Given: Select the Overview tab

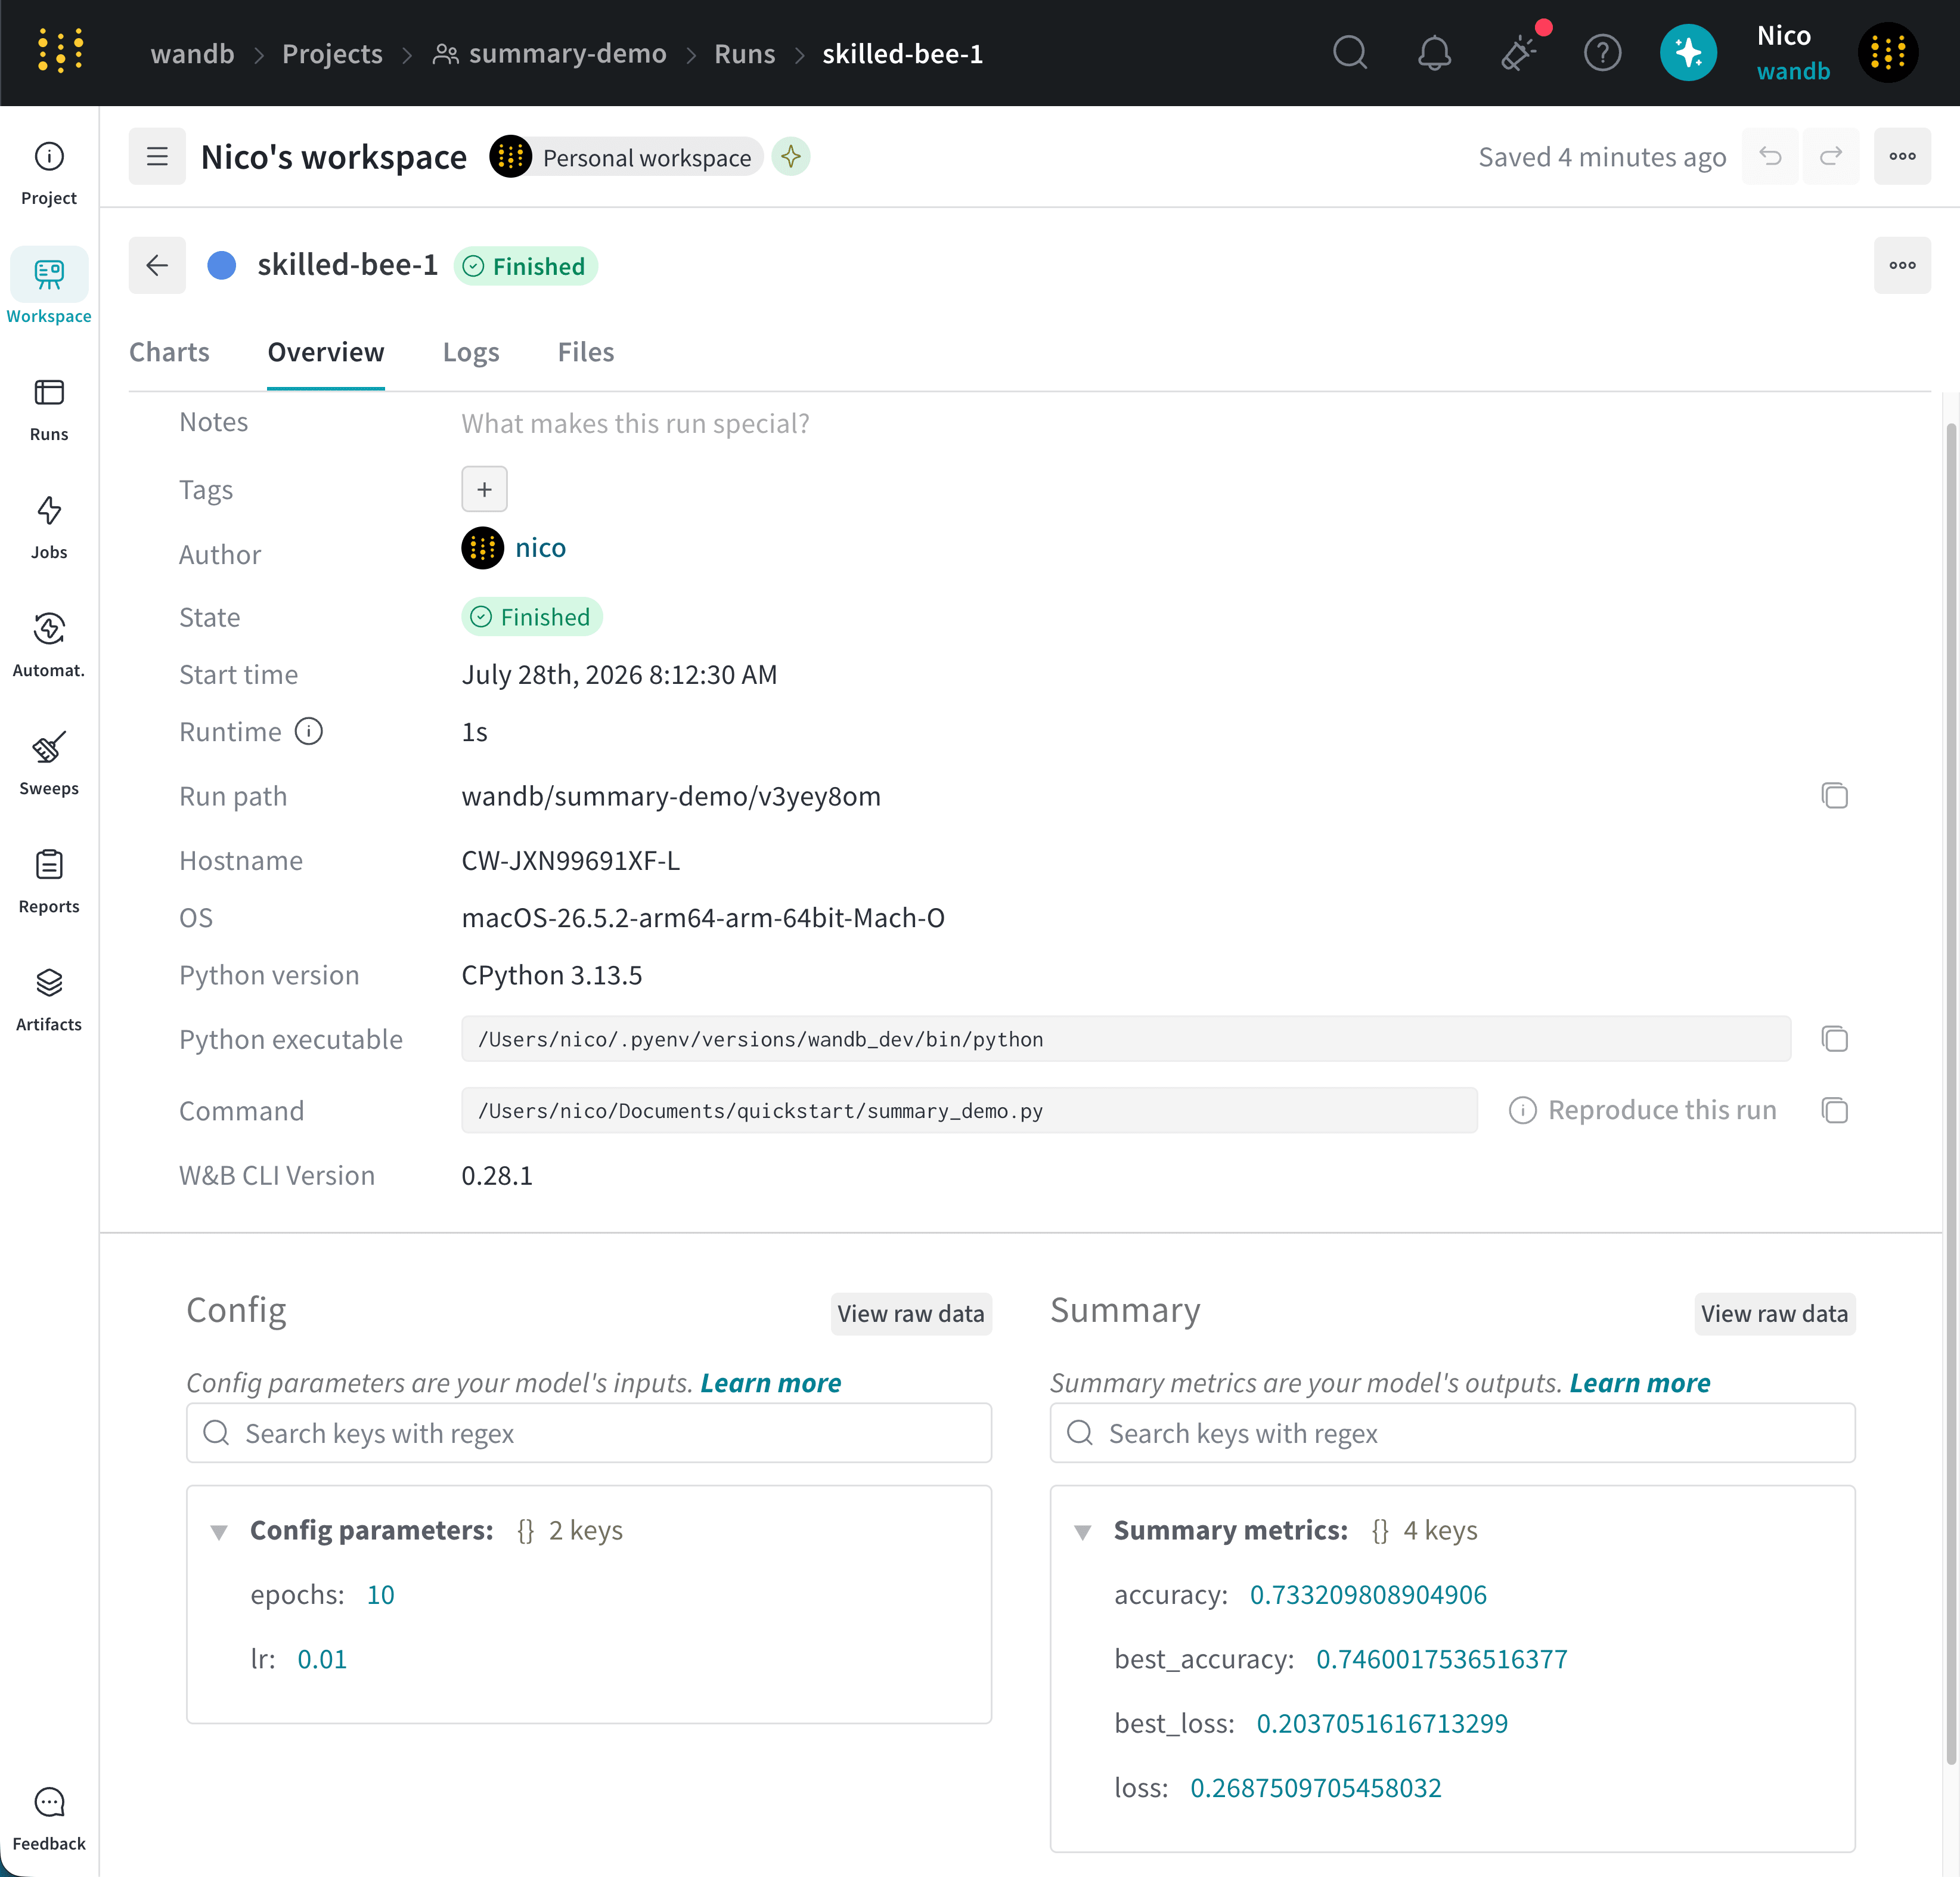Looking at the screenshot, I should tap(326, 352).
